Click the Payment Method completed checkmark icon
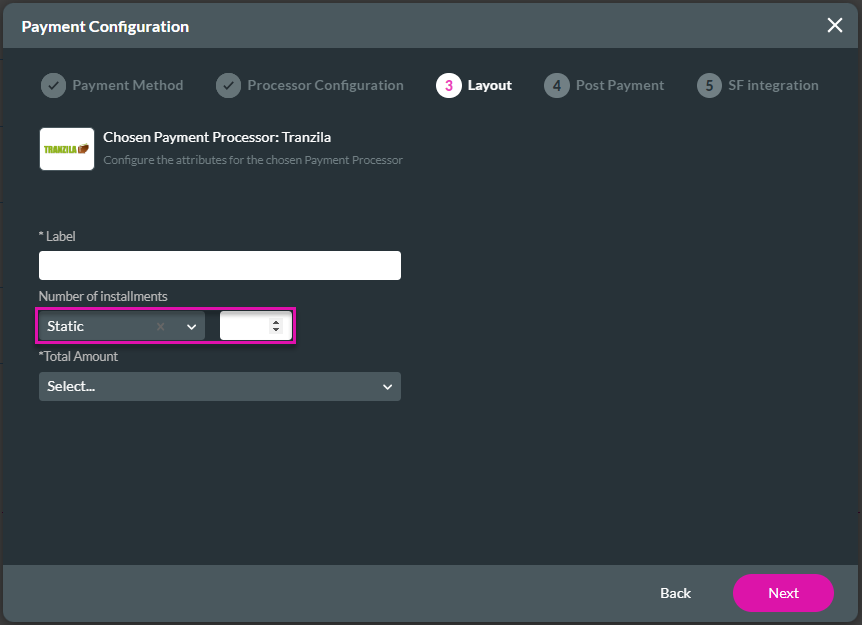This screenshot has height=625, width=862. point(53,85)
